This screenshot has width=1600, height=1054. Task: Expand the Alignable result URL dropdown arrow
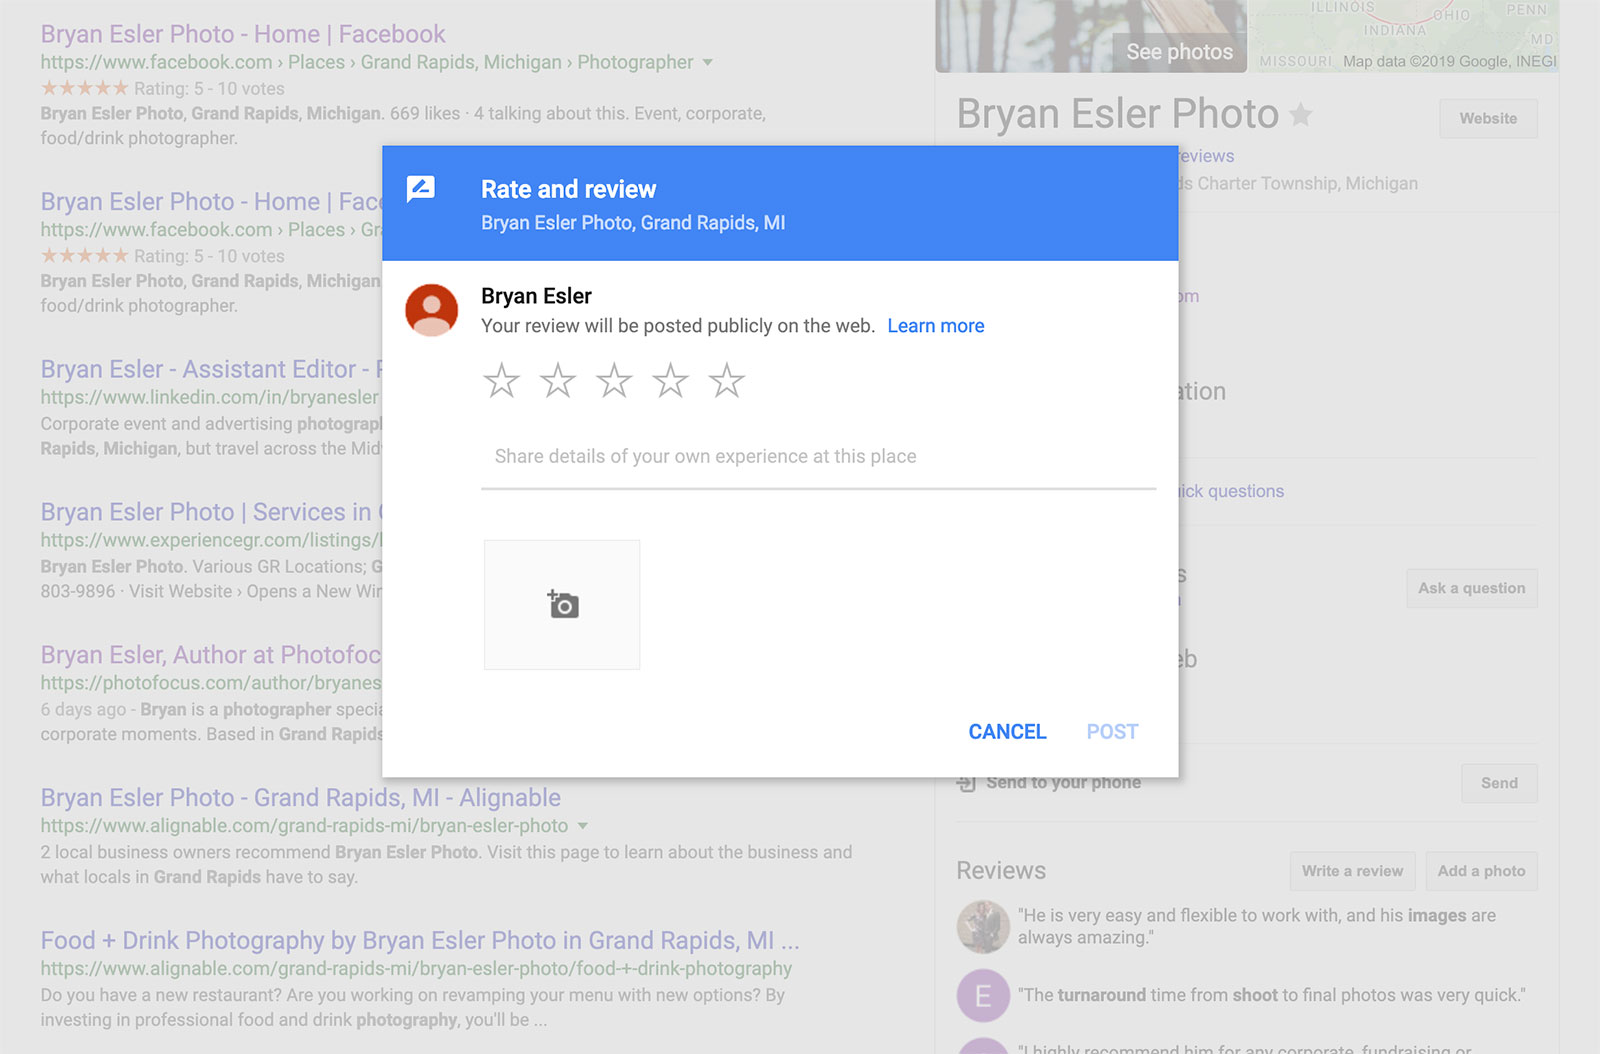tap(583, 826)
